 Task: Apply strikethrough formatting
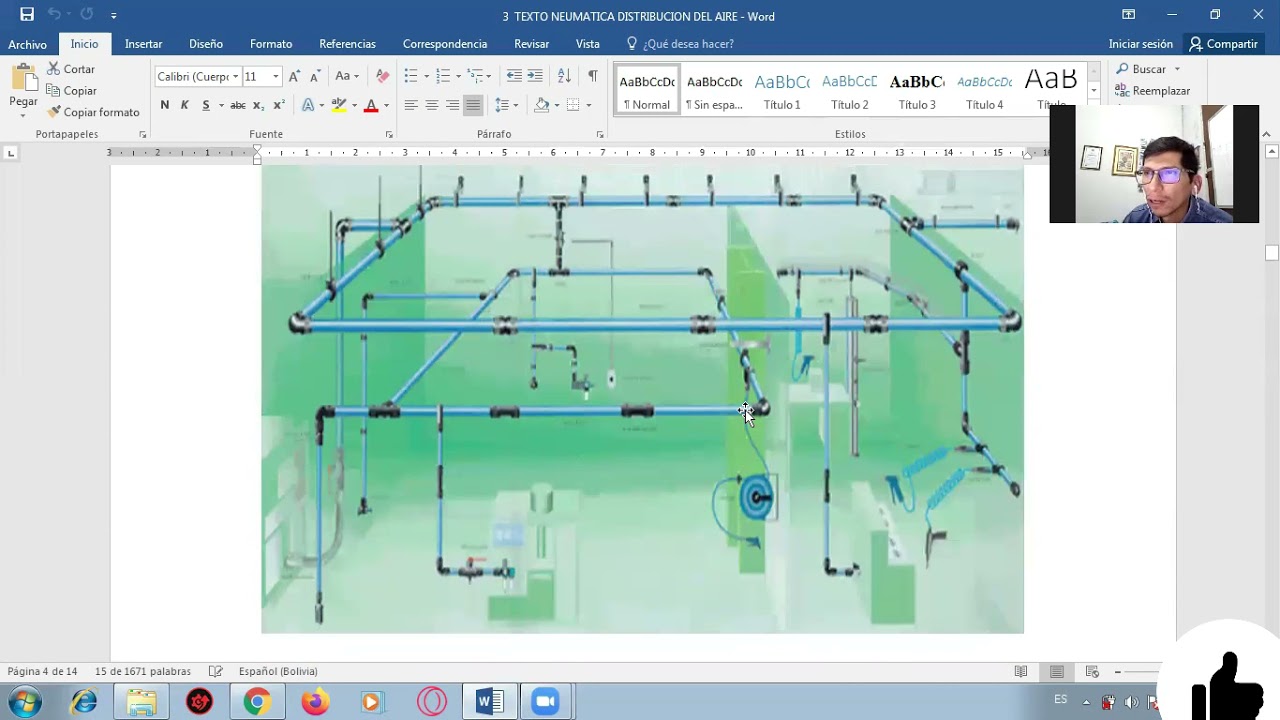click(237, 105)
